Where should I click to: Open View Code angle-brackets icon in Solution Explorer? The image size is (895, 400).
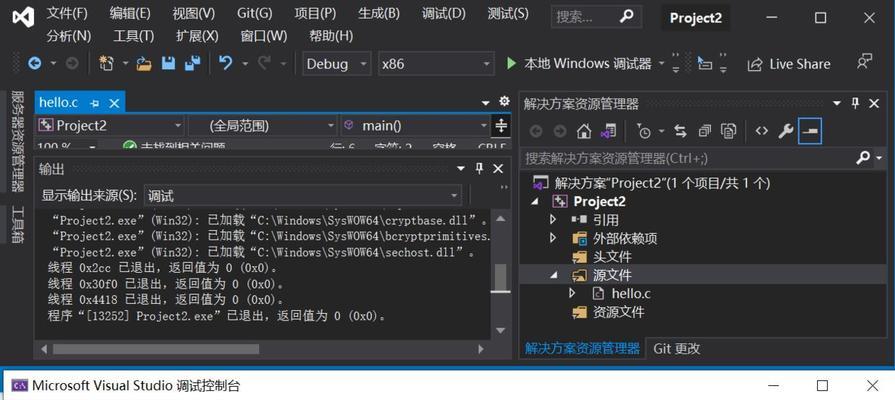pos(761,132)
